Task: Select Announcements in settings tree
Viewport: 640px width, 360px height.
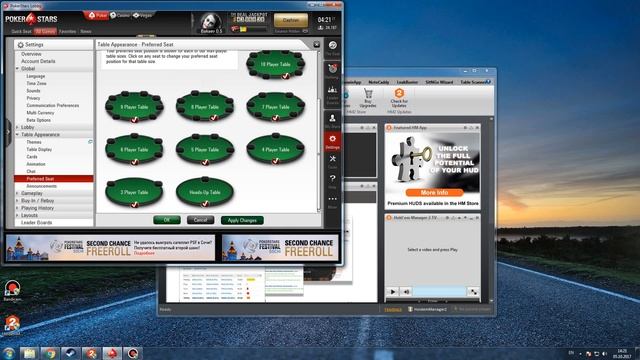Action: click(42, 186)
